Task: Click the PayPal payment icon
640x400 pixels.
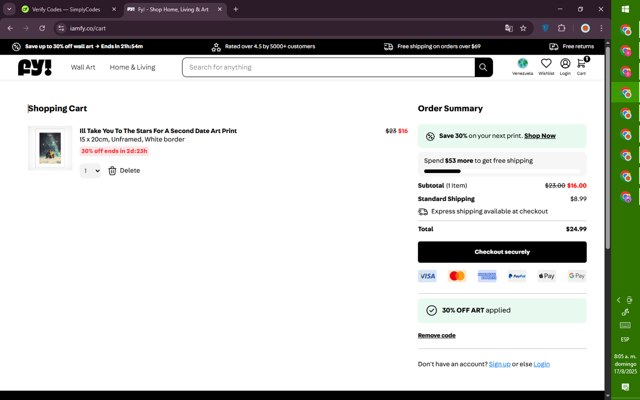Action: coord(517,276)
